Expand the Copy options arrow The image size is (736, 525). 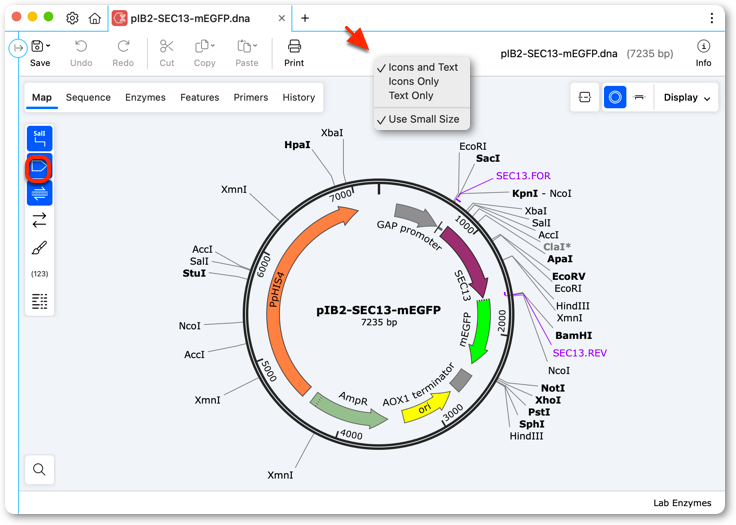[213, 46]
